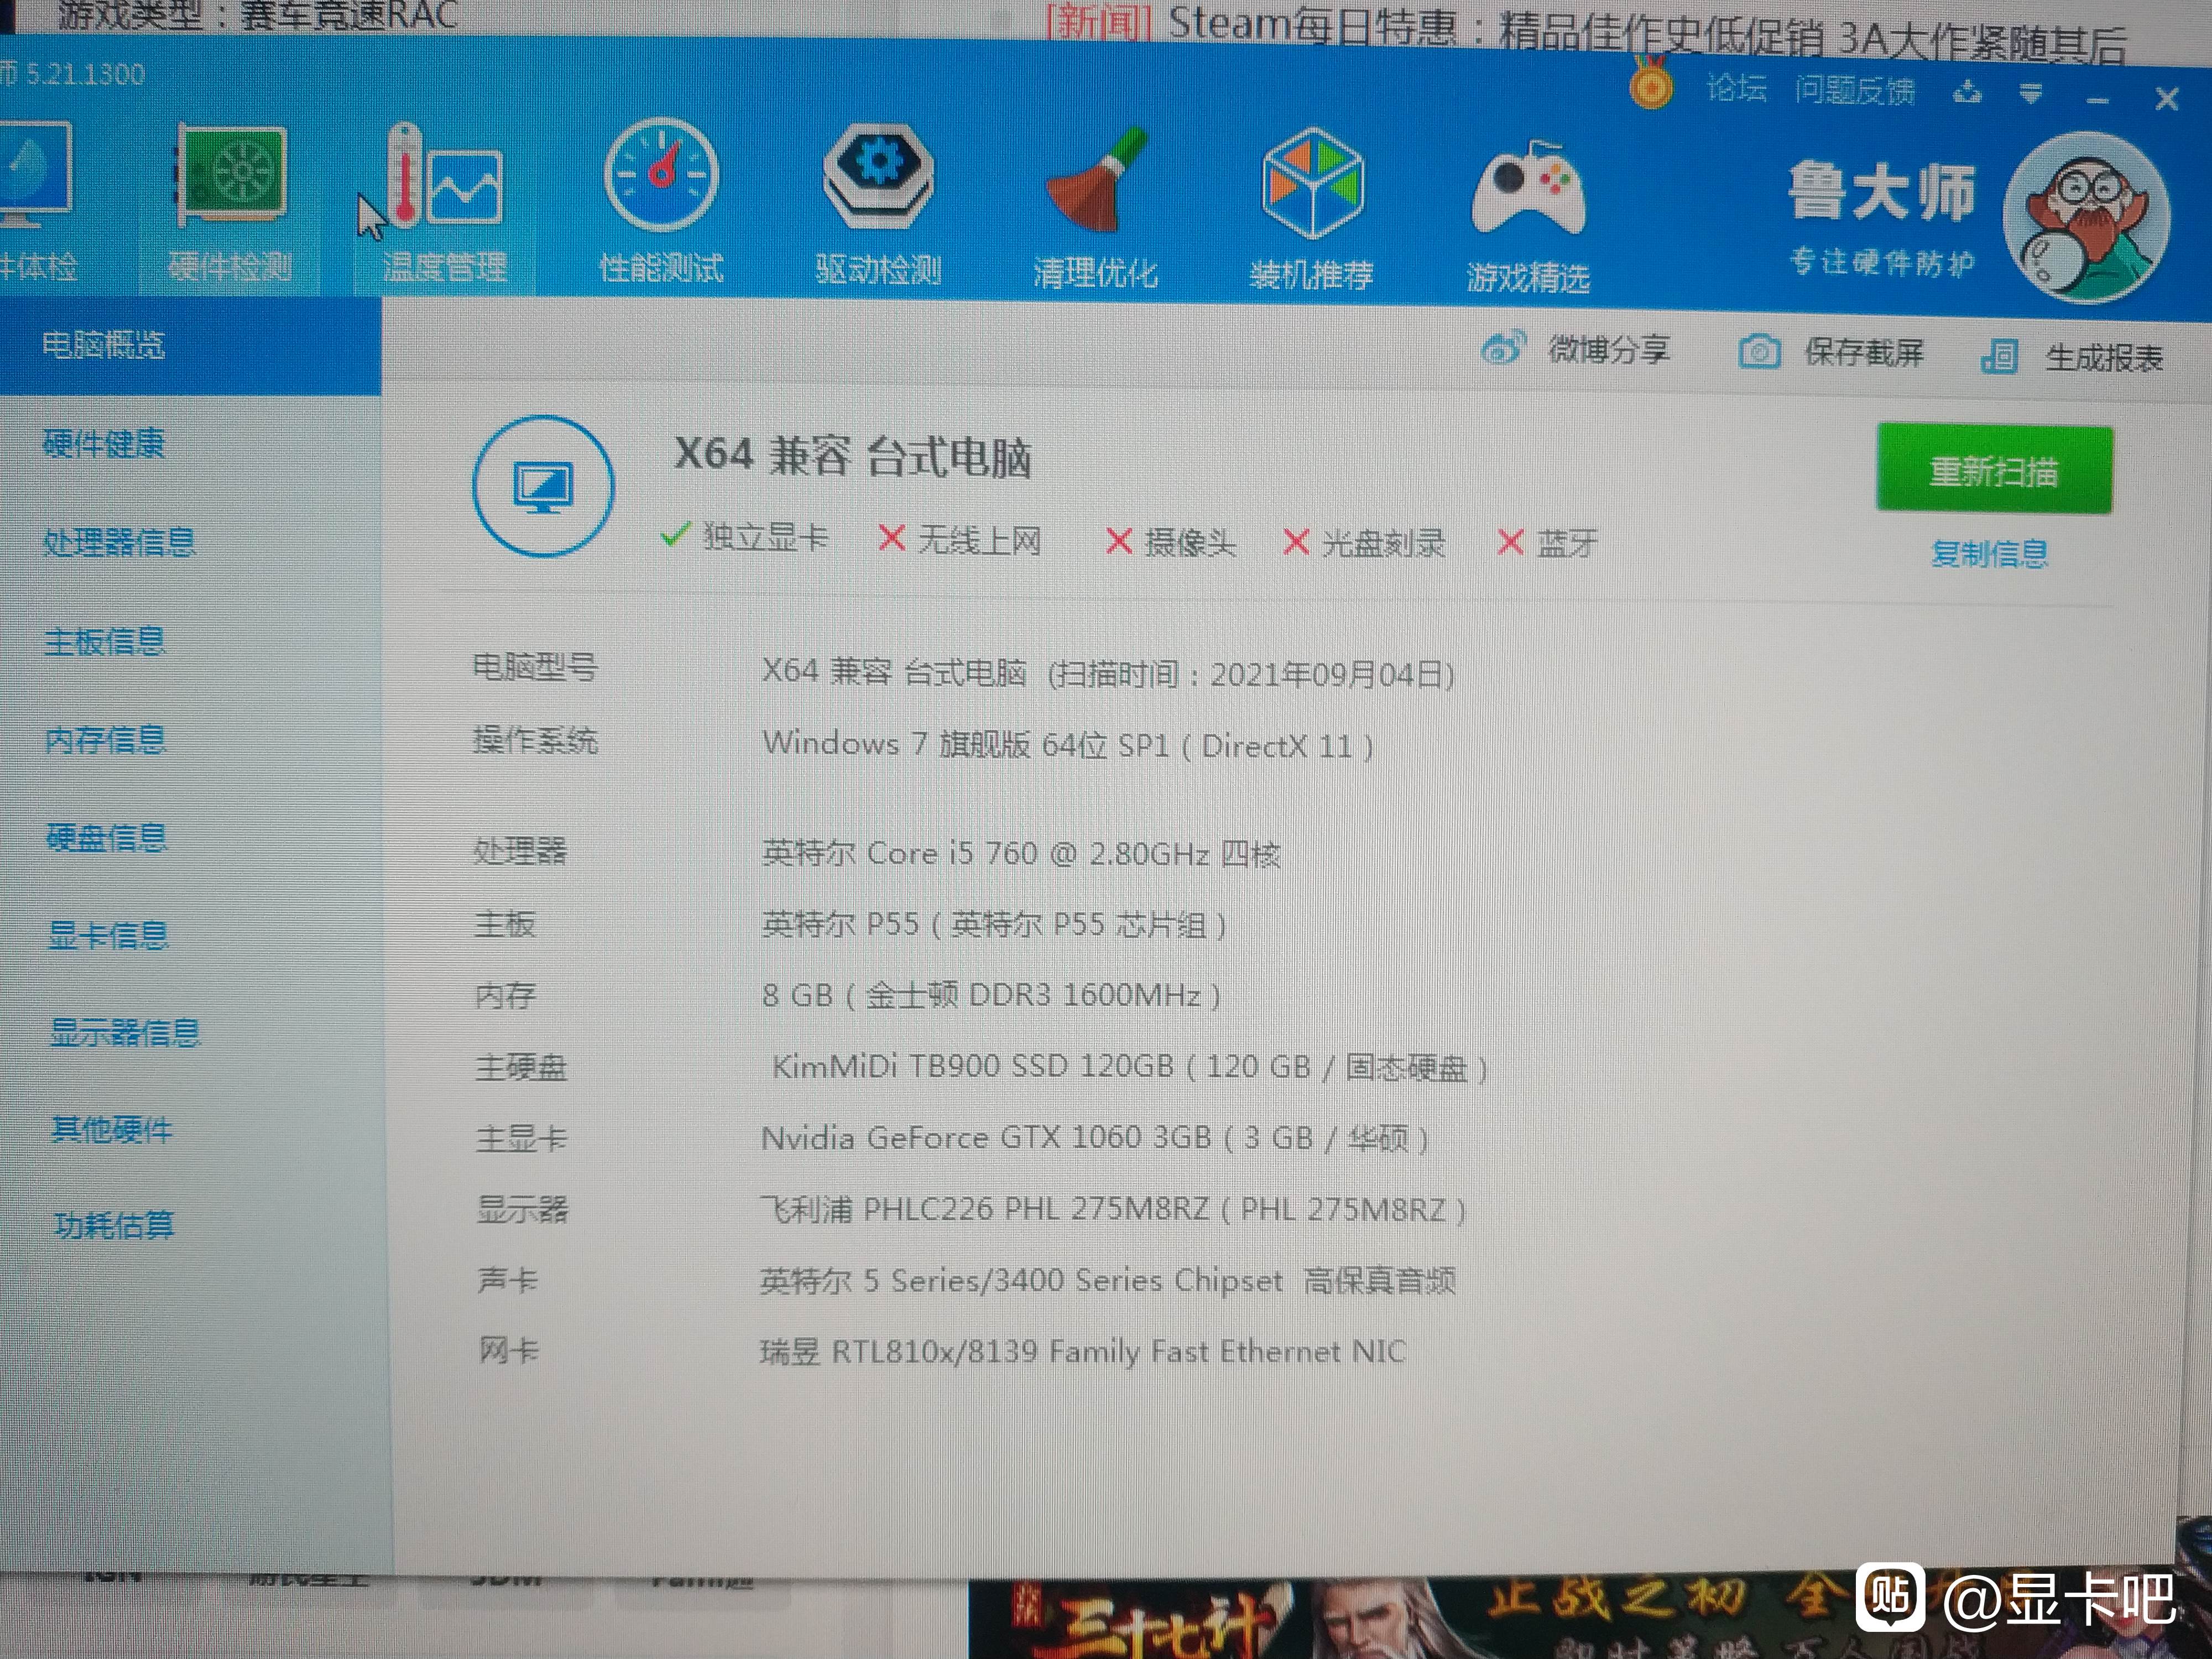The width and height of the screenshot is (2212, 1659).
Task: Select 主板信息 sidebar tab
Action: [104, 641]
